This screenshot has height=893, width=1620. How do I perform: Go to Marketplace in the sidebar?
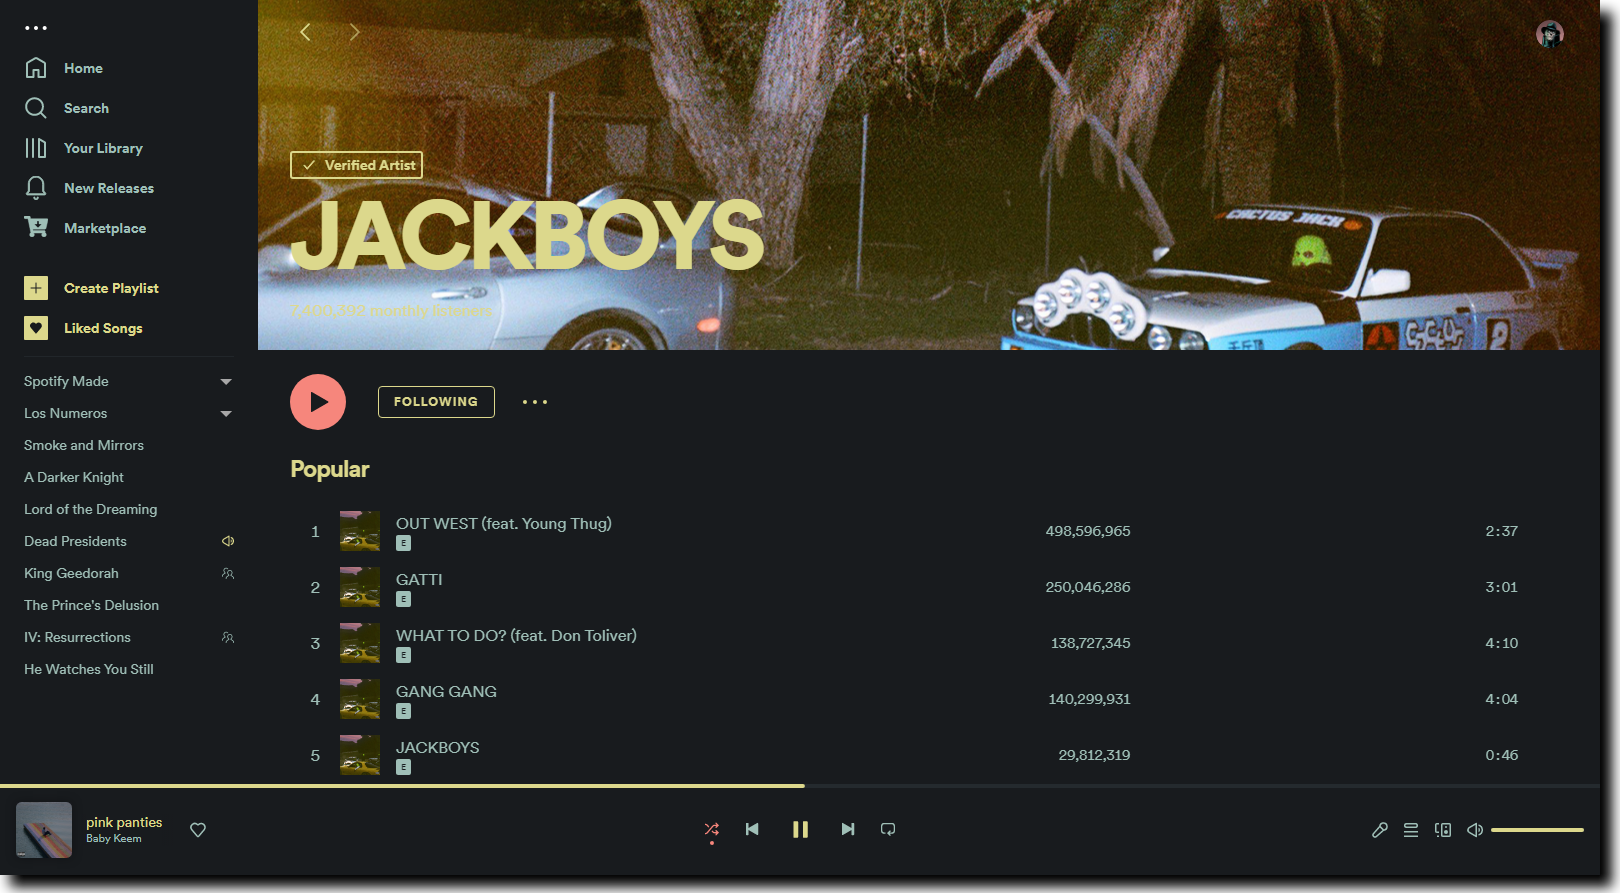[x=104, y=228]
